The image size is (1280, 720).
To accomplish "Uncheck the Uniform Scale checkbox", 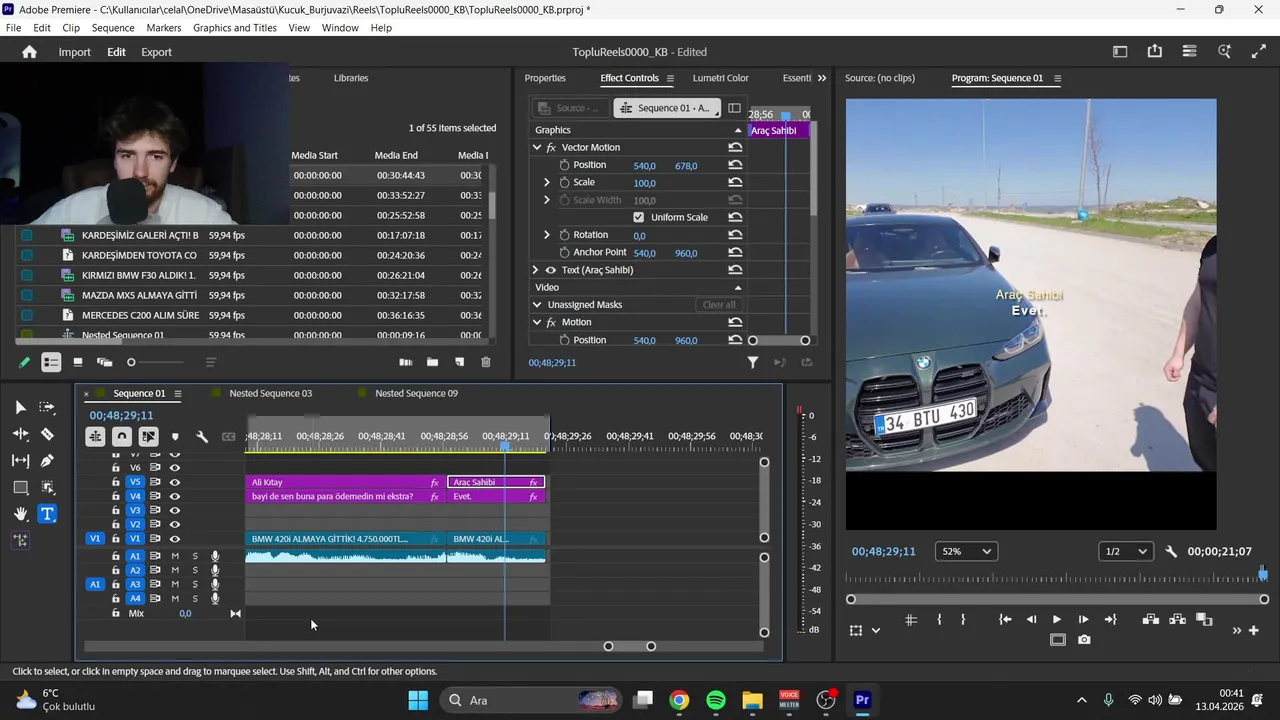I will coord(639,217).
